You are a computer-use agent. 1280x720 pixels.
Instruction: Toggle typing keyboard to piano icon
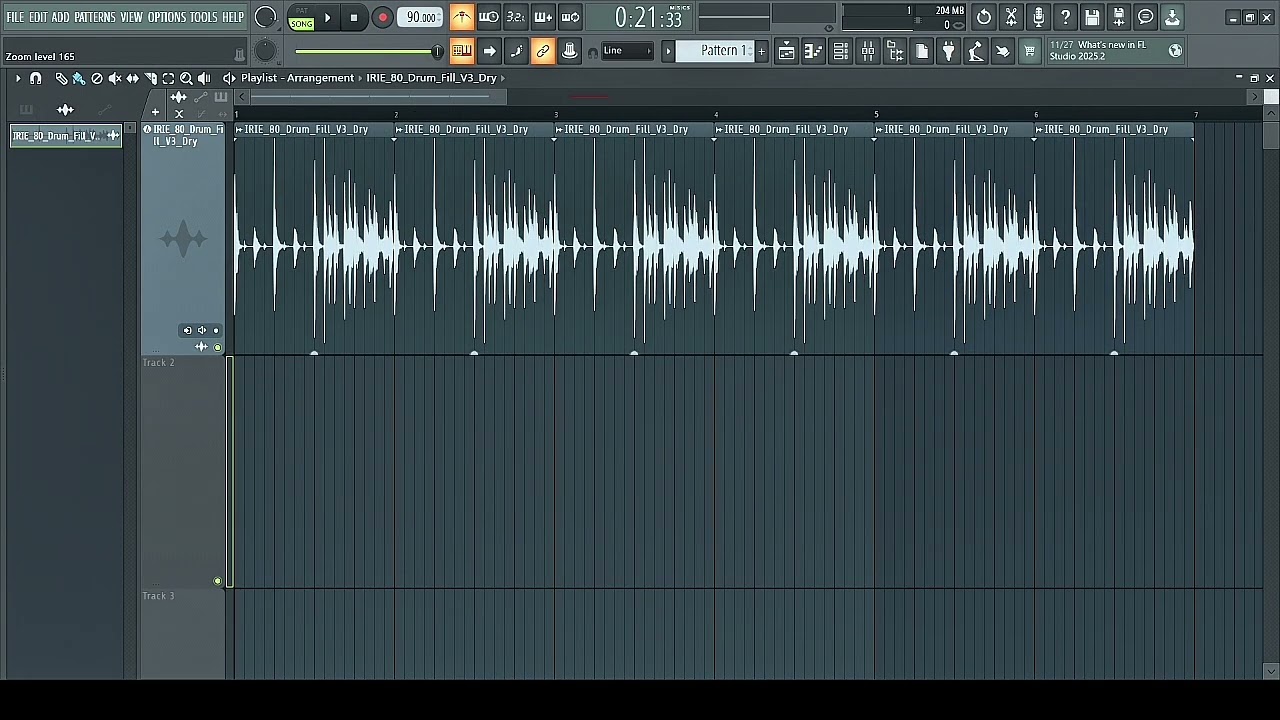461,51
